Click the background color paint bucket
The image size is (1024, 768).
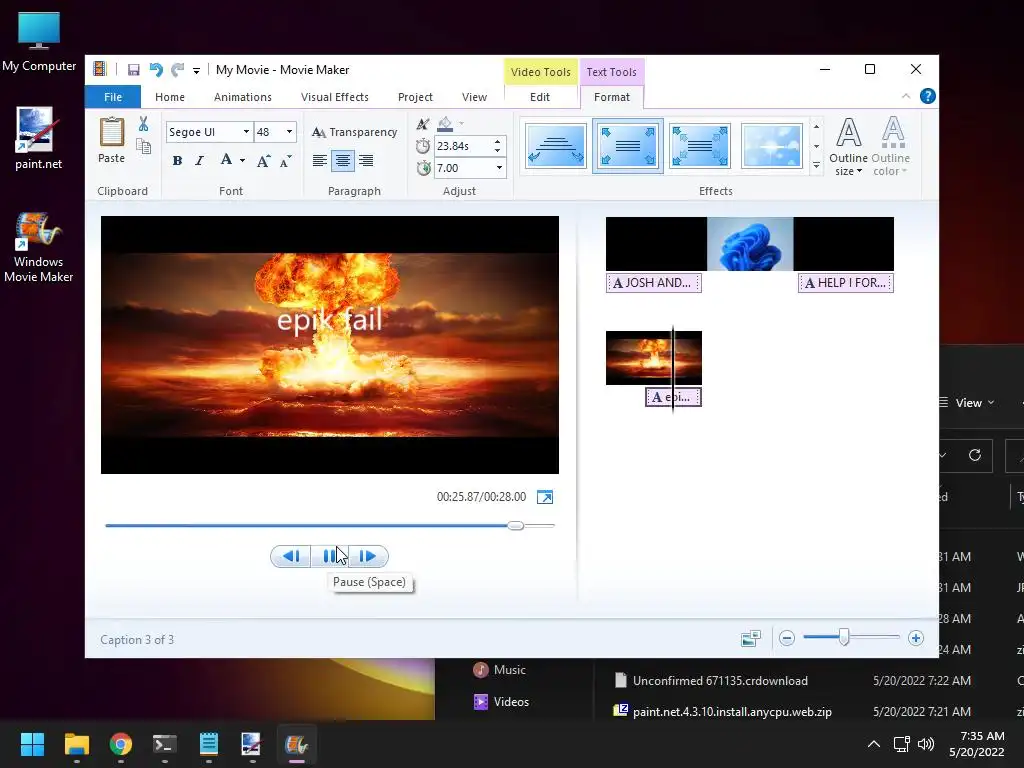coord(445,124)
